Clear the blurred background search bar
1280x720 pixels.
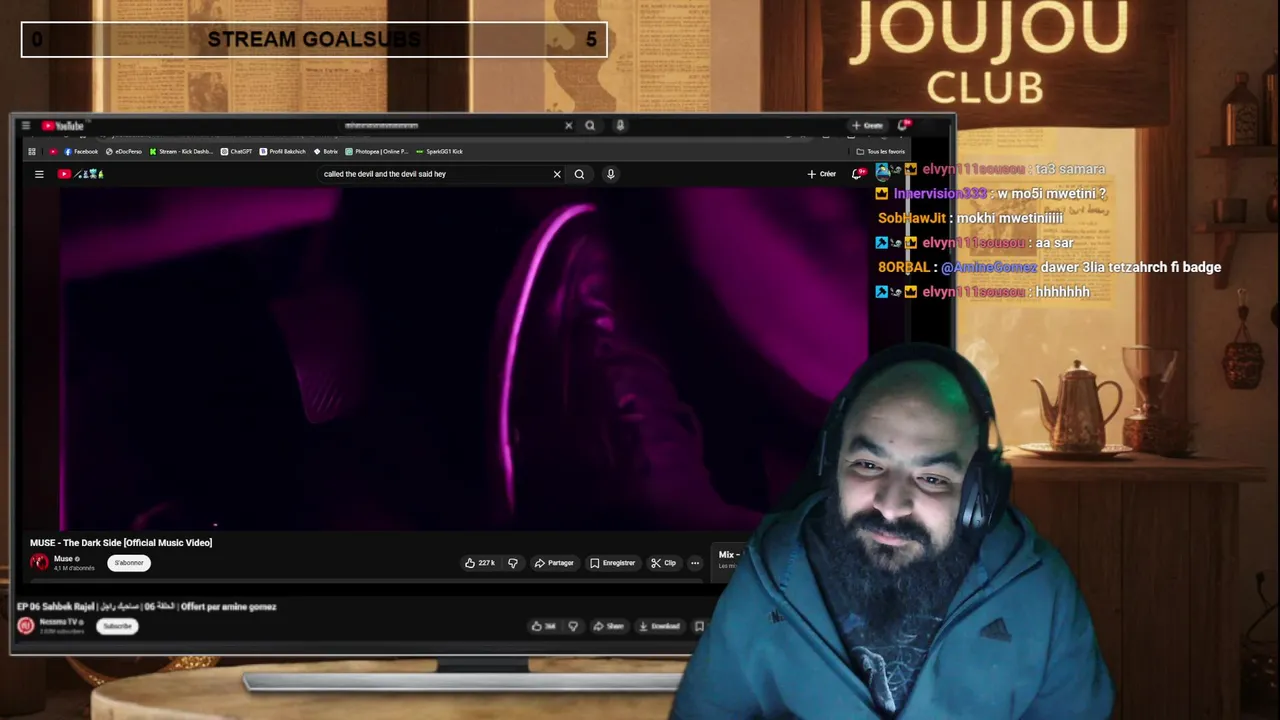pos(569,126)
